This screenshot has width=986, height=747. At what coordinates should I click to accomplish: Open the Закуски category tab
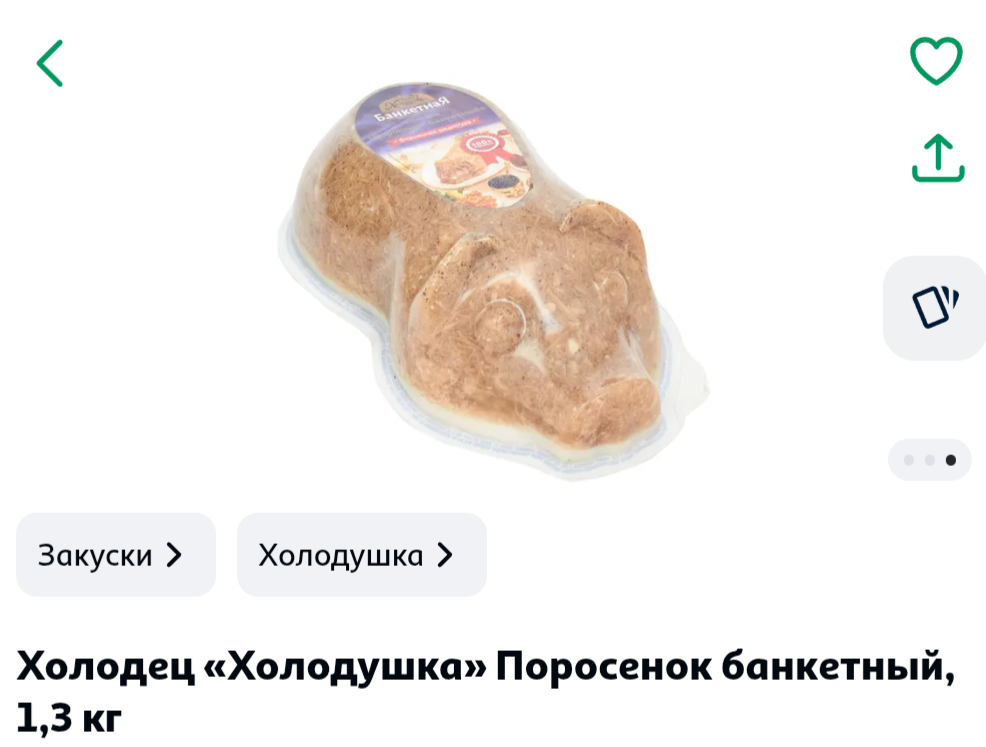[116, 555]
